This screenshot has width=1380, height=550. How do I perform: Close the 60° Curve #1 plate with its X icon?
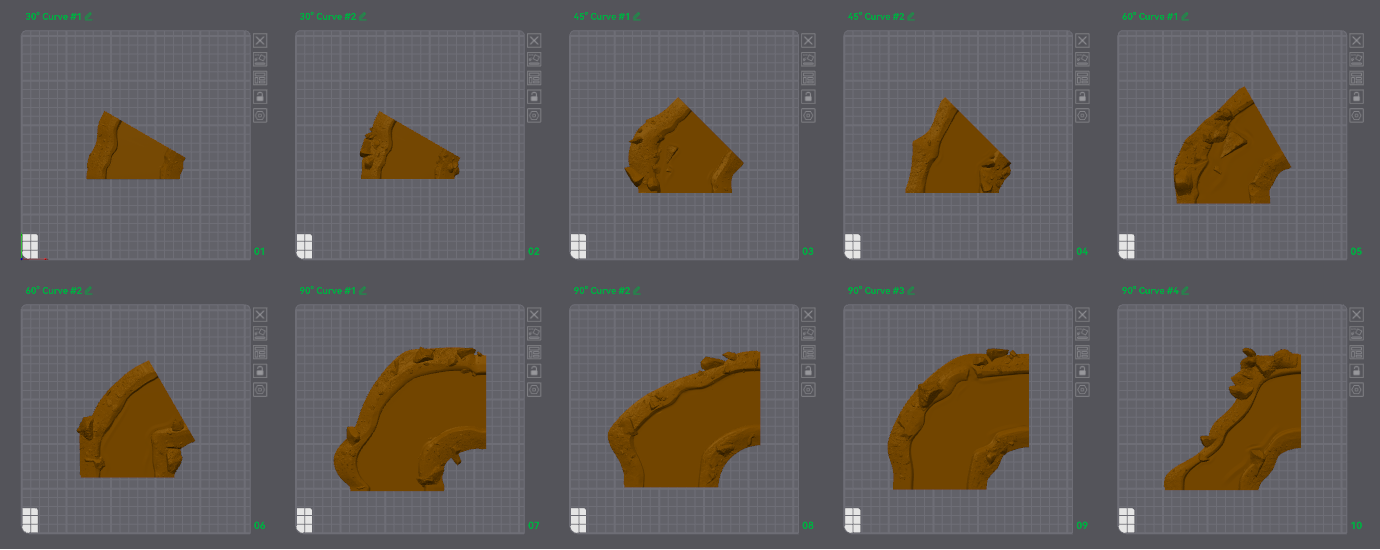pyautogui.click(x=1356, y=40)
